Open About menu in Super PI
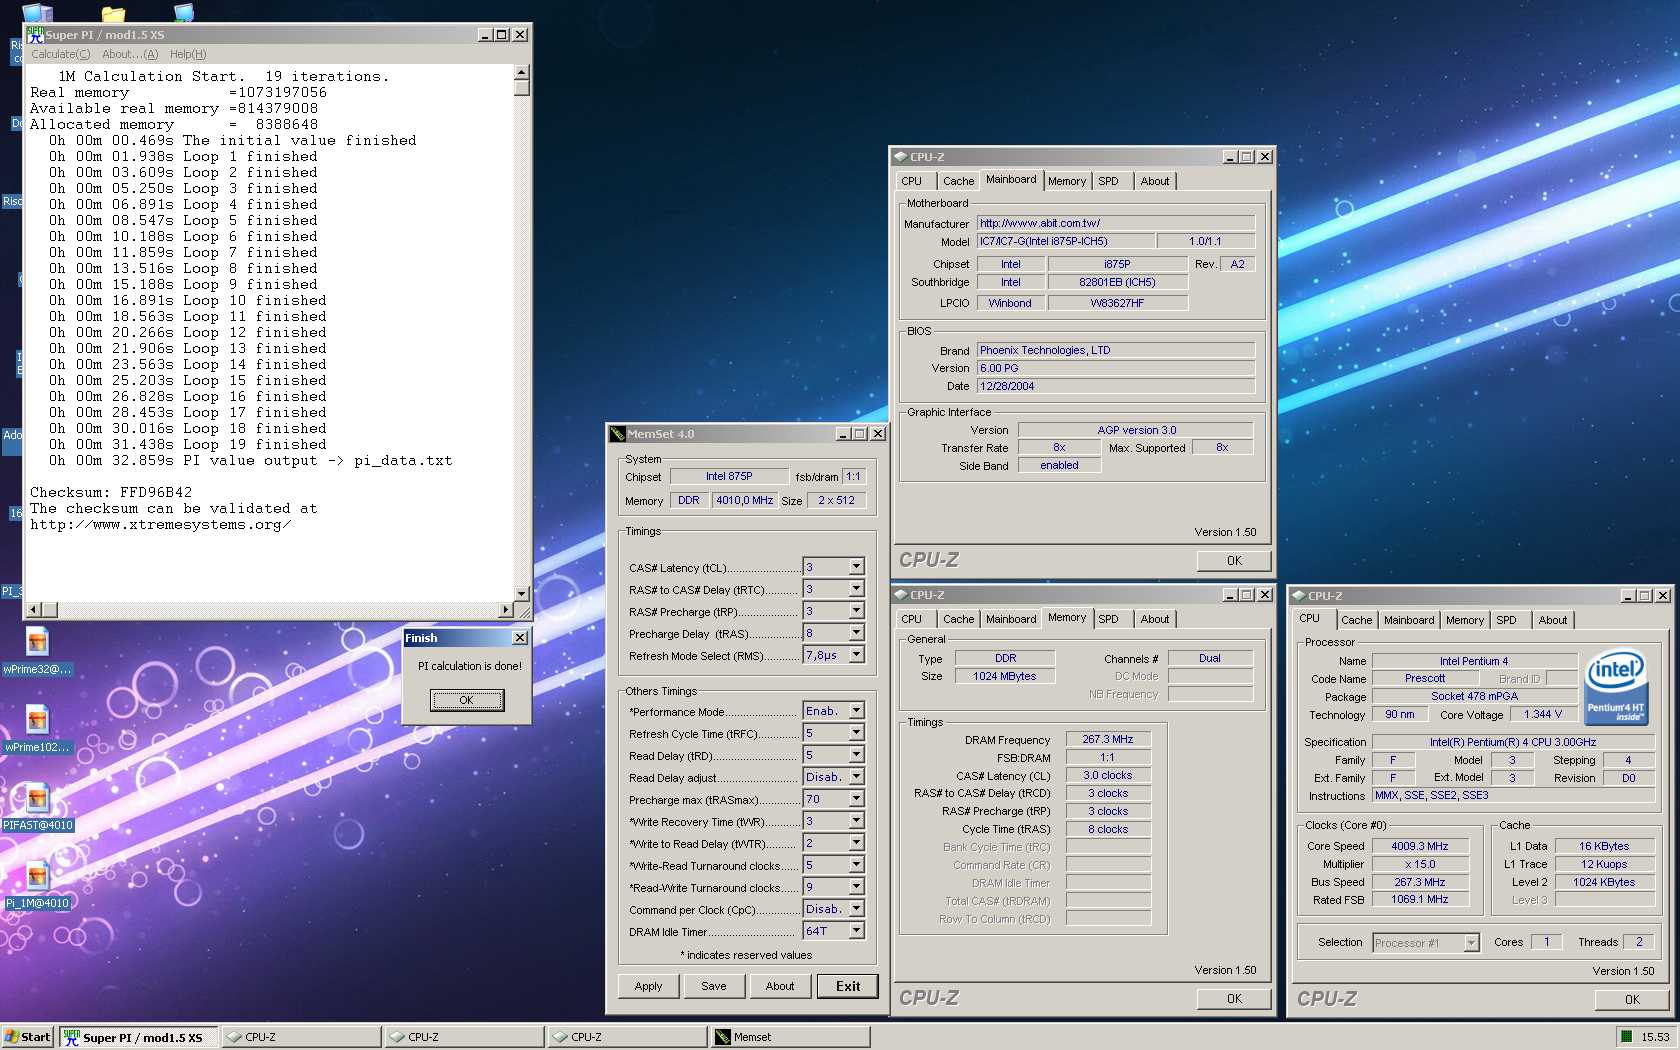The width and height of the screenshot is (1680, 1050). click(130, 54)
